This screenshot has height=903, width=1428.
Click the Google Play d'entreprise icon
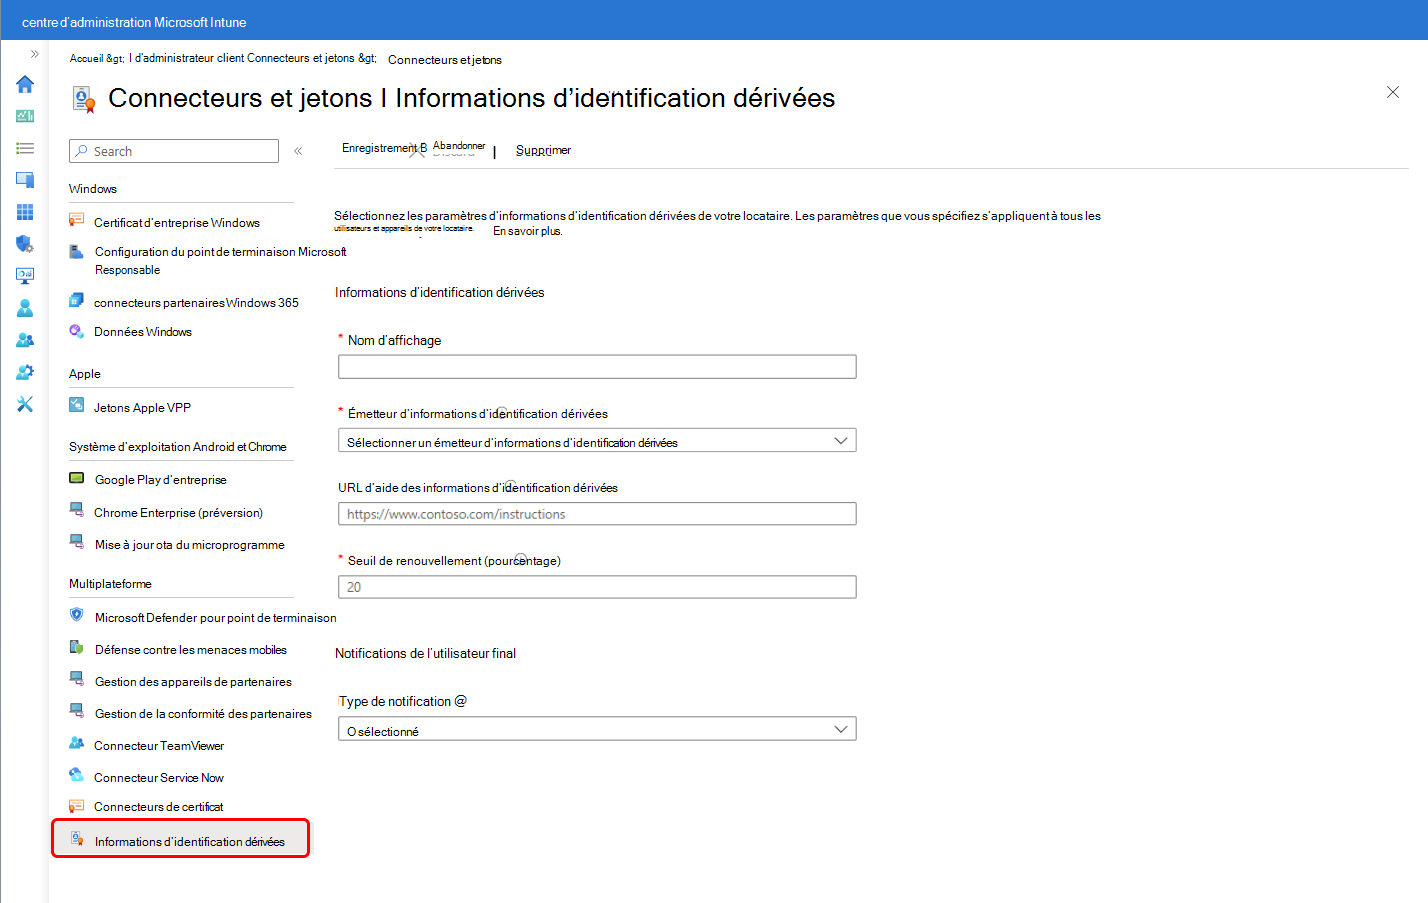click(76, 478)
